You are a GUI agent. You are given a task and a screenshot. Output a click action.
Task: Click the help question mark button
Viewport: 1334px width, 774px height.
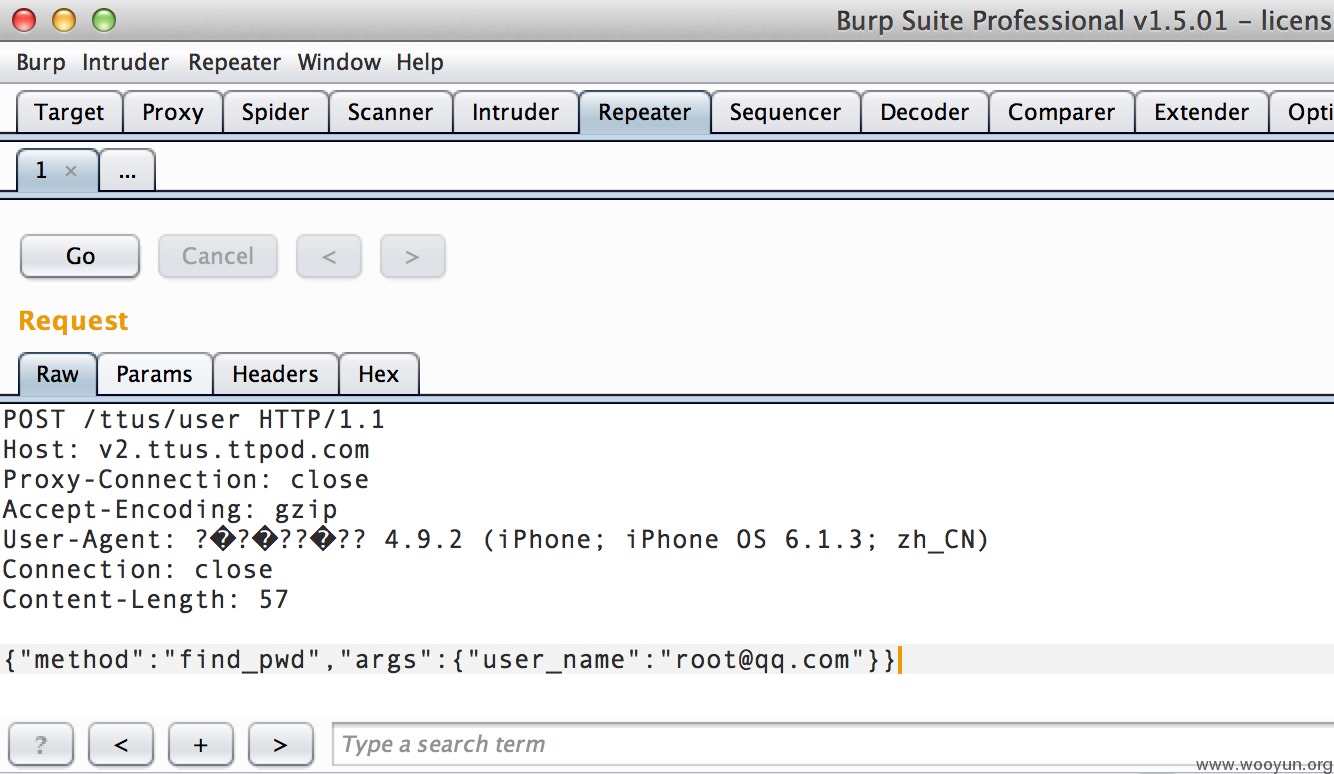click(40, 744)
